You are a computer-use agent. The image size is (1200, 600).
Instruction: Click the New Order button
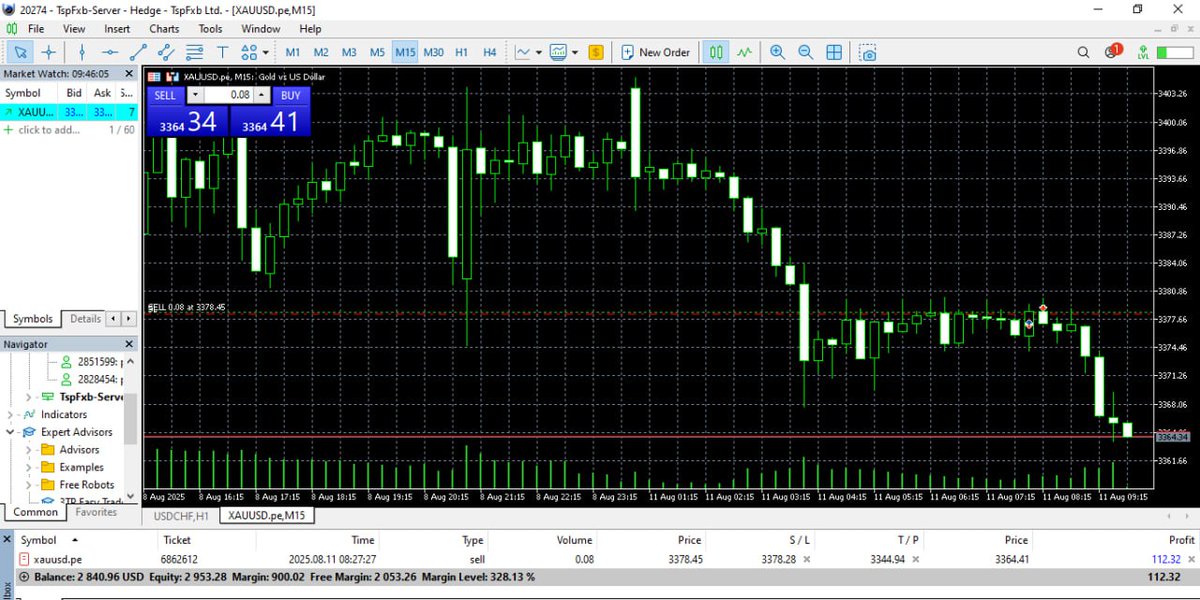[x=655, y=52]
